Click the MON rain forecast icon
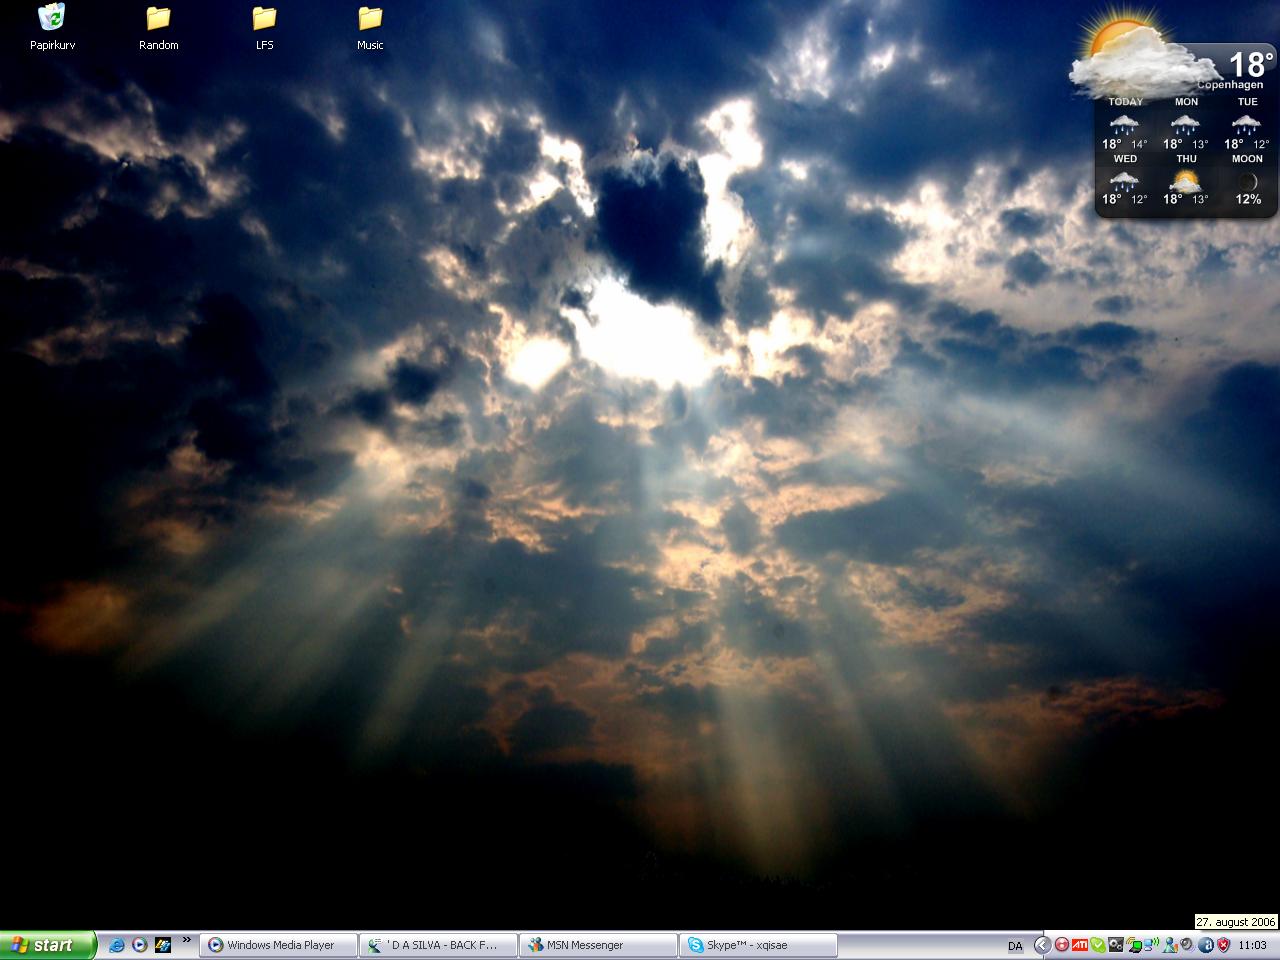Screen dimensions: 1280x960 1186,124
